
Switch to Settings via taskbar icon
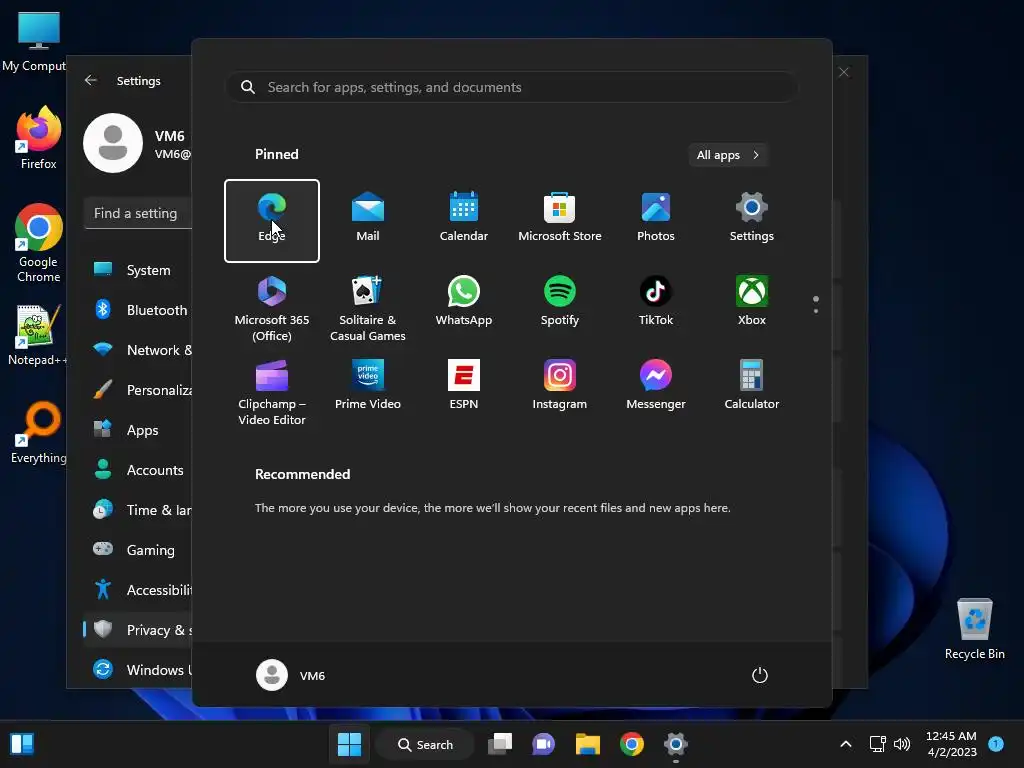(x=676, y=744)
